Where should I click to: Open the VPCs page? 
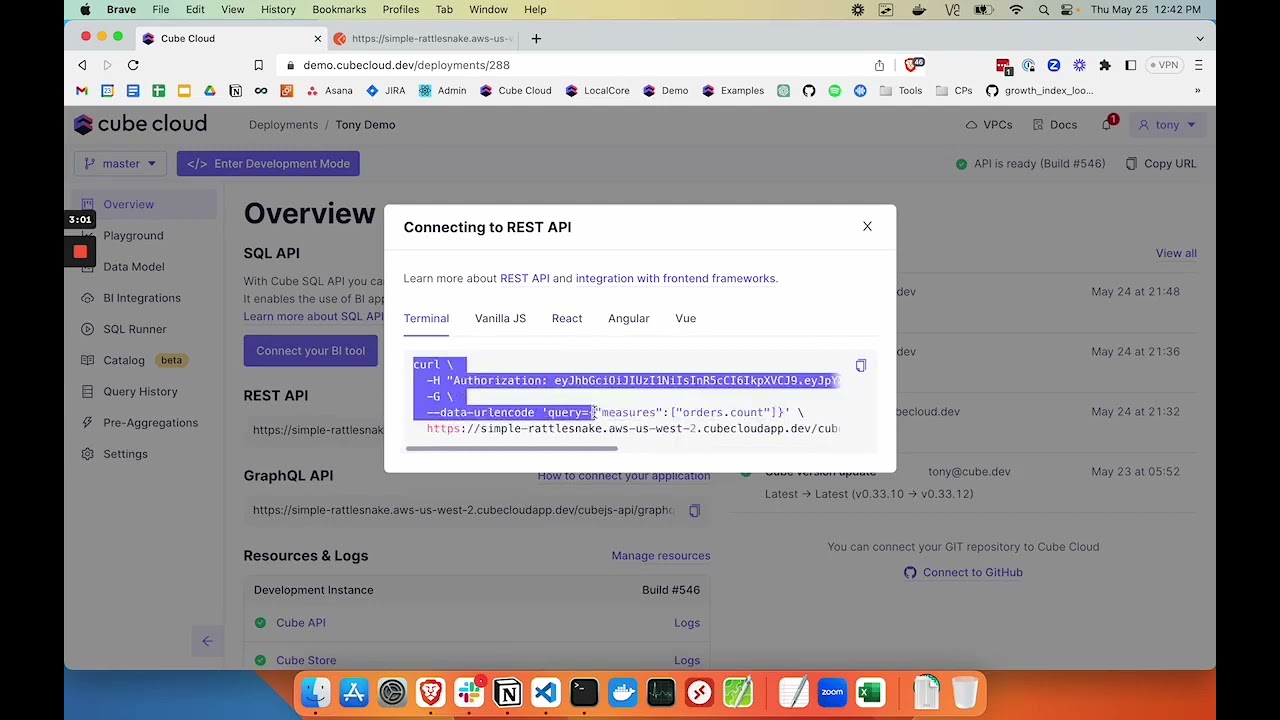(x=989, y=125)
